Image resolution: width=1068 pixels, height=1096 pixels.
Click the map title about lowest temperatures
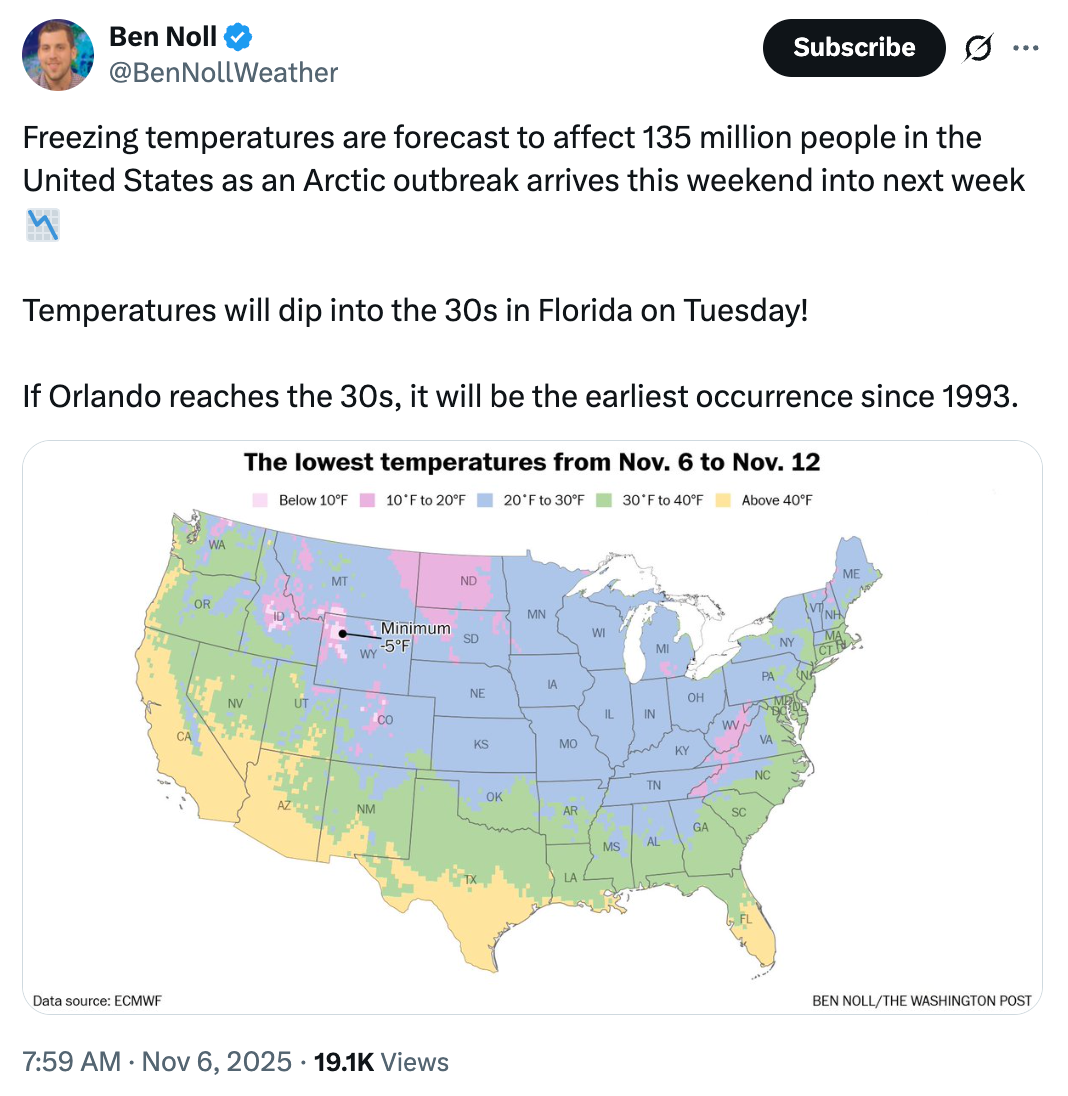[x=532, y=463]
